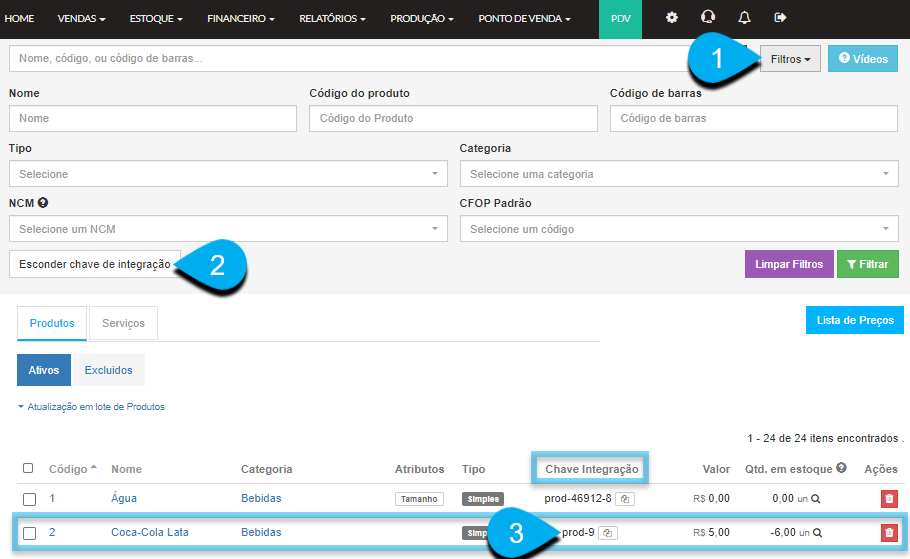The width and height of the screenshot is (910, 559).
Task: Copy integration key prod-9
Action: pyautogui.click(x=608, y=533)
